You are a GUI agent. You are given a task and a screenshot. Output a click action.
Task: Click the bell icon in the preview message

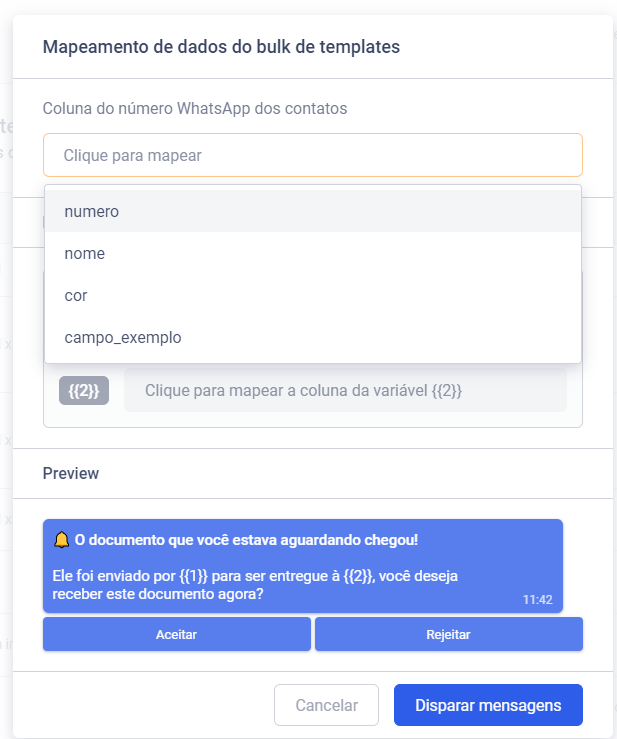point(61,540)
